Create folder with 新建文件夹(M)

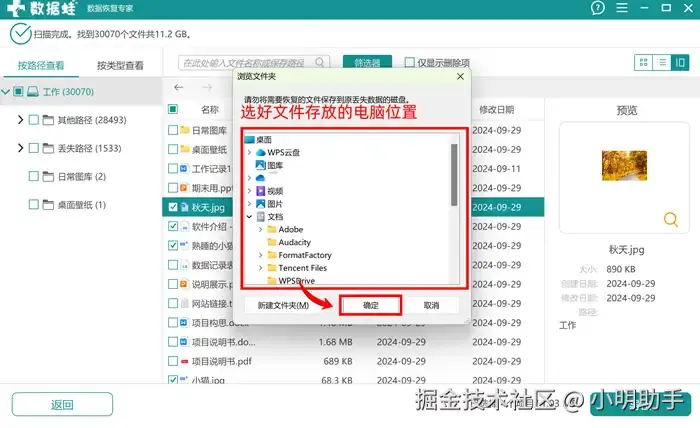(x=283, y=305)
